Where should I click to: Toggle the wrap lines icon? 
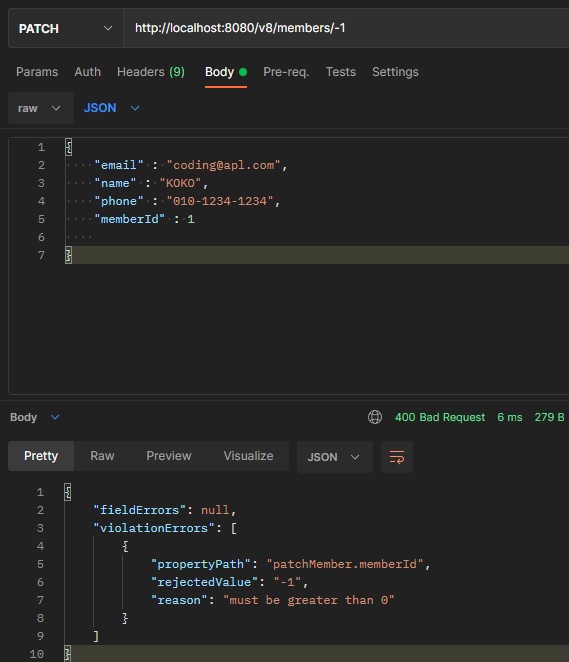[x=397, y=457]
